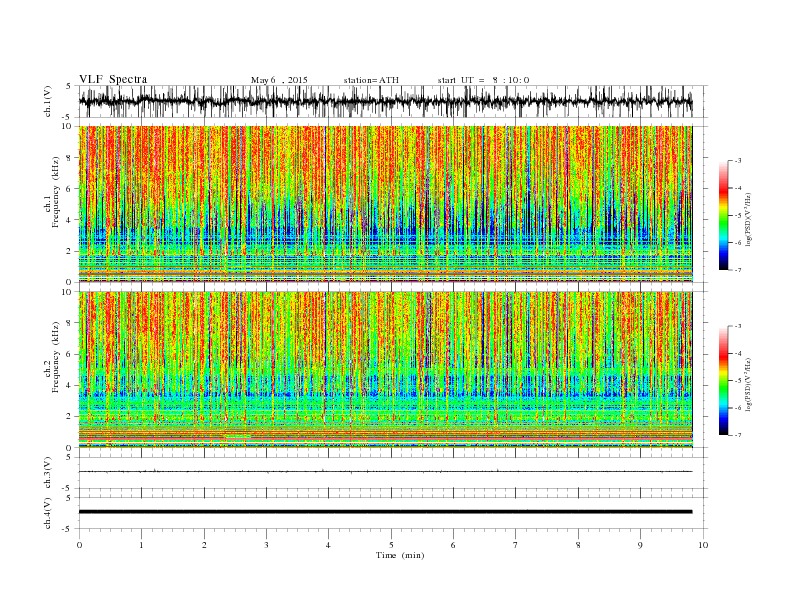Click the "ch.3(V)" axis label
This screenshot has width=792, height=612.
tap(48, 473)
